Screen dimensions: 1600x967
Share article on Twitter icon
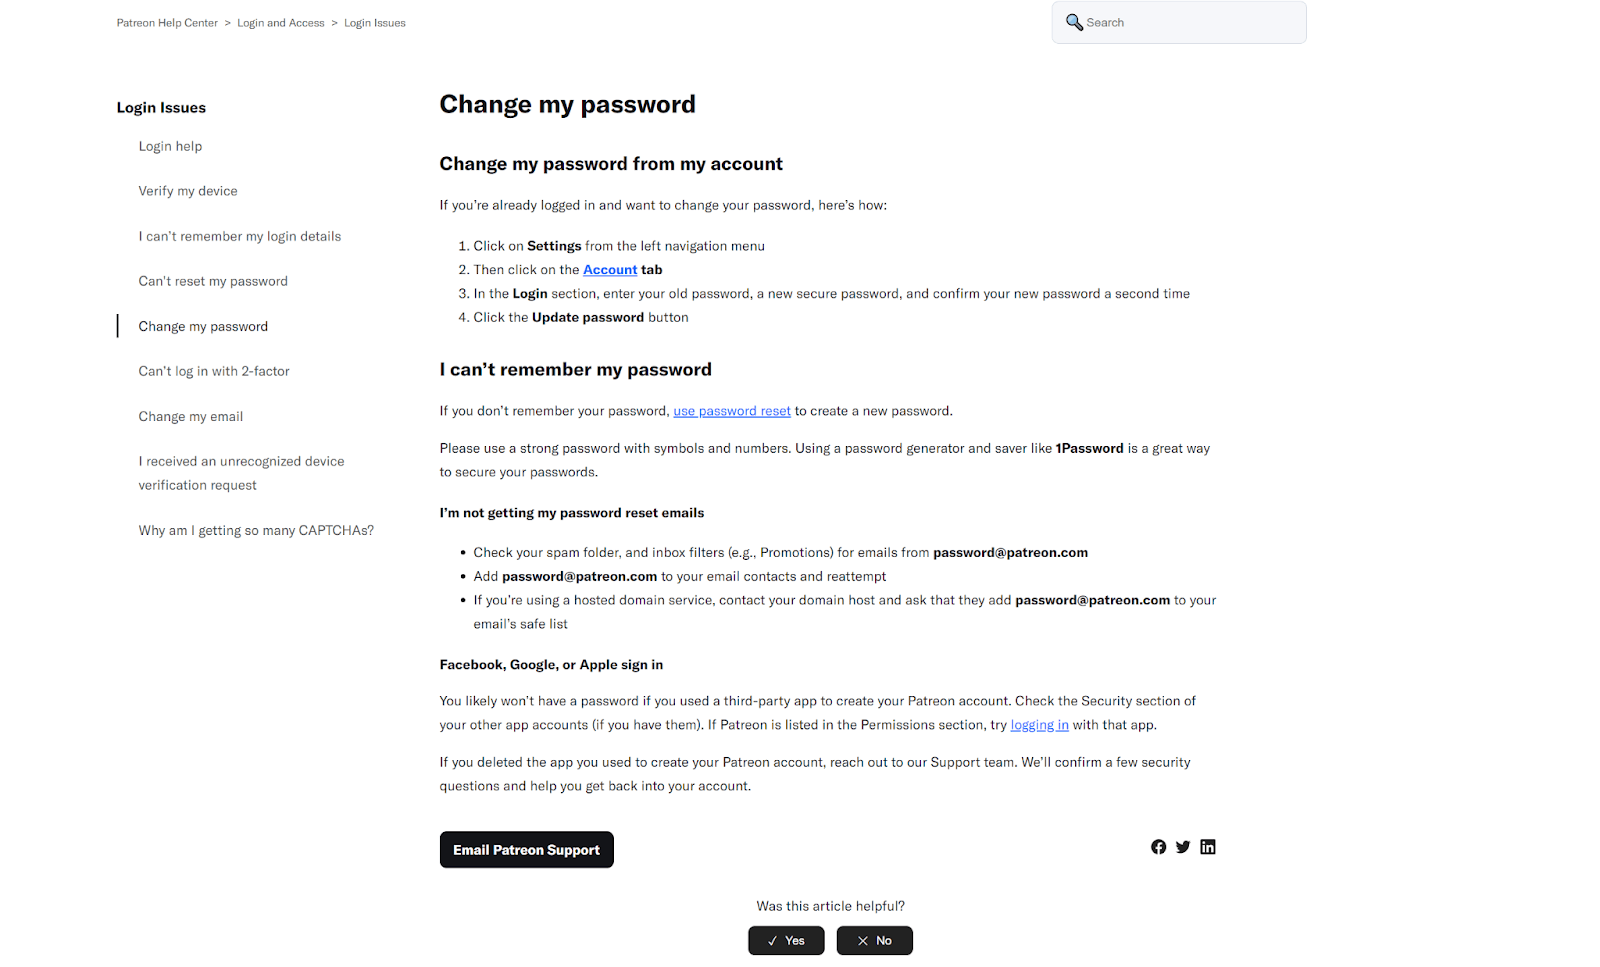pyautogui.click(x=1183, y=847)
